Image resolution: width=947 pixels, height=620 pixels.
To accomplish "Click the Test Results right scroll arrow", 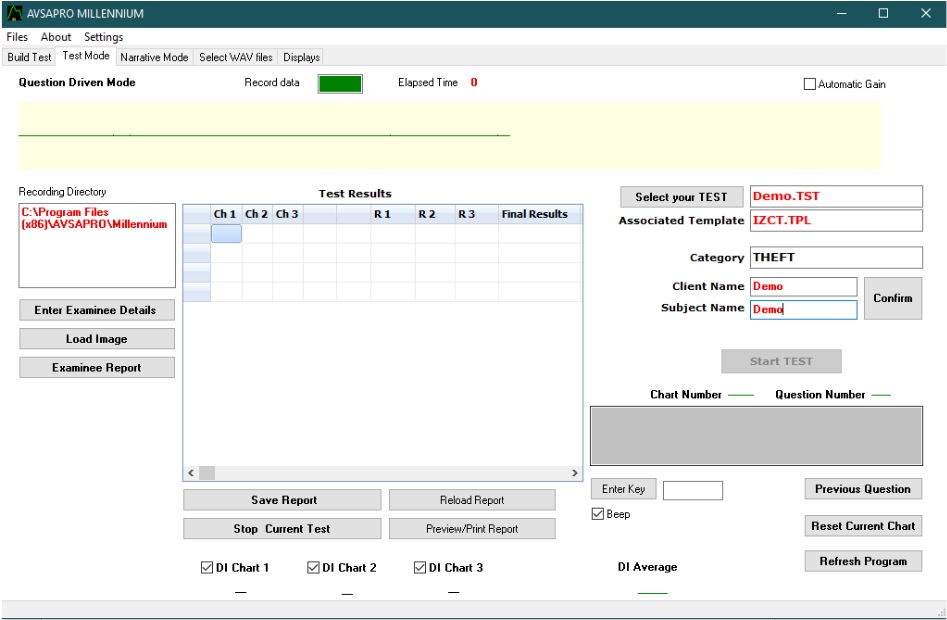I will pyautogui.click(x=574, y=473).
